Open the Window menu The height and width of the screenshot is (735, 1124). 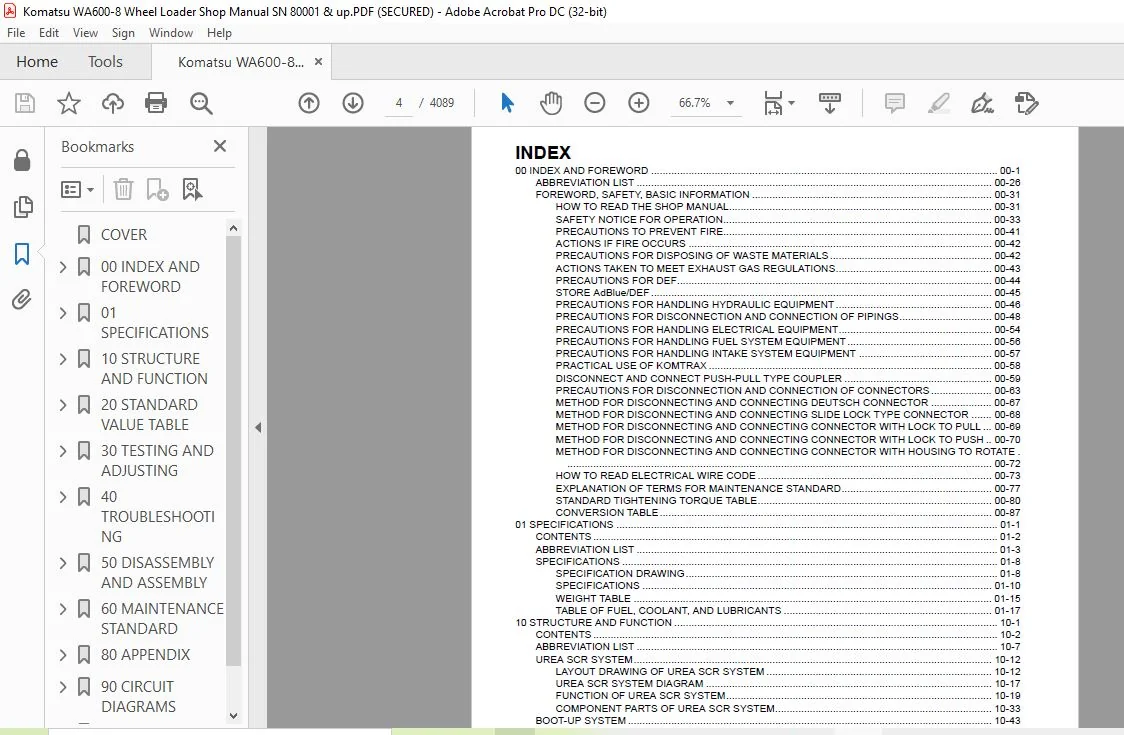[x=171, y=33]
